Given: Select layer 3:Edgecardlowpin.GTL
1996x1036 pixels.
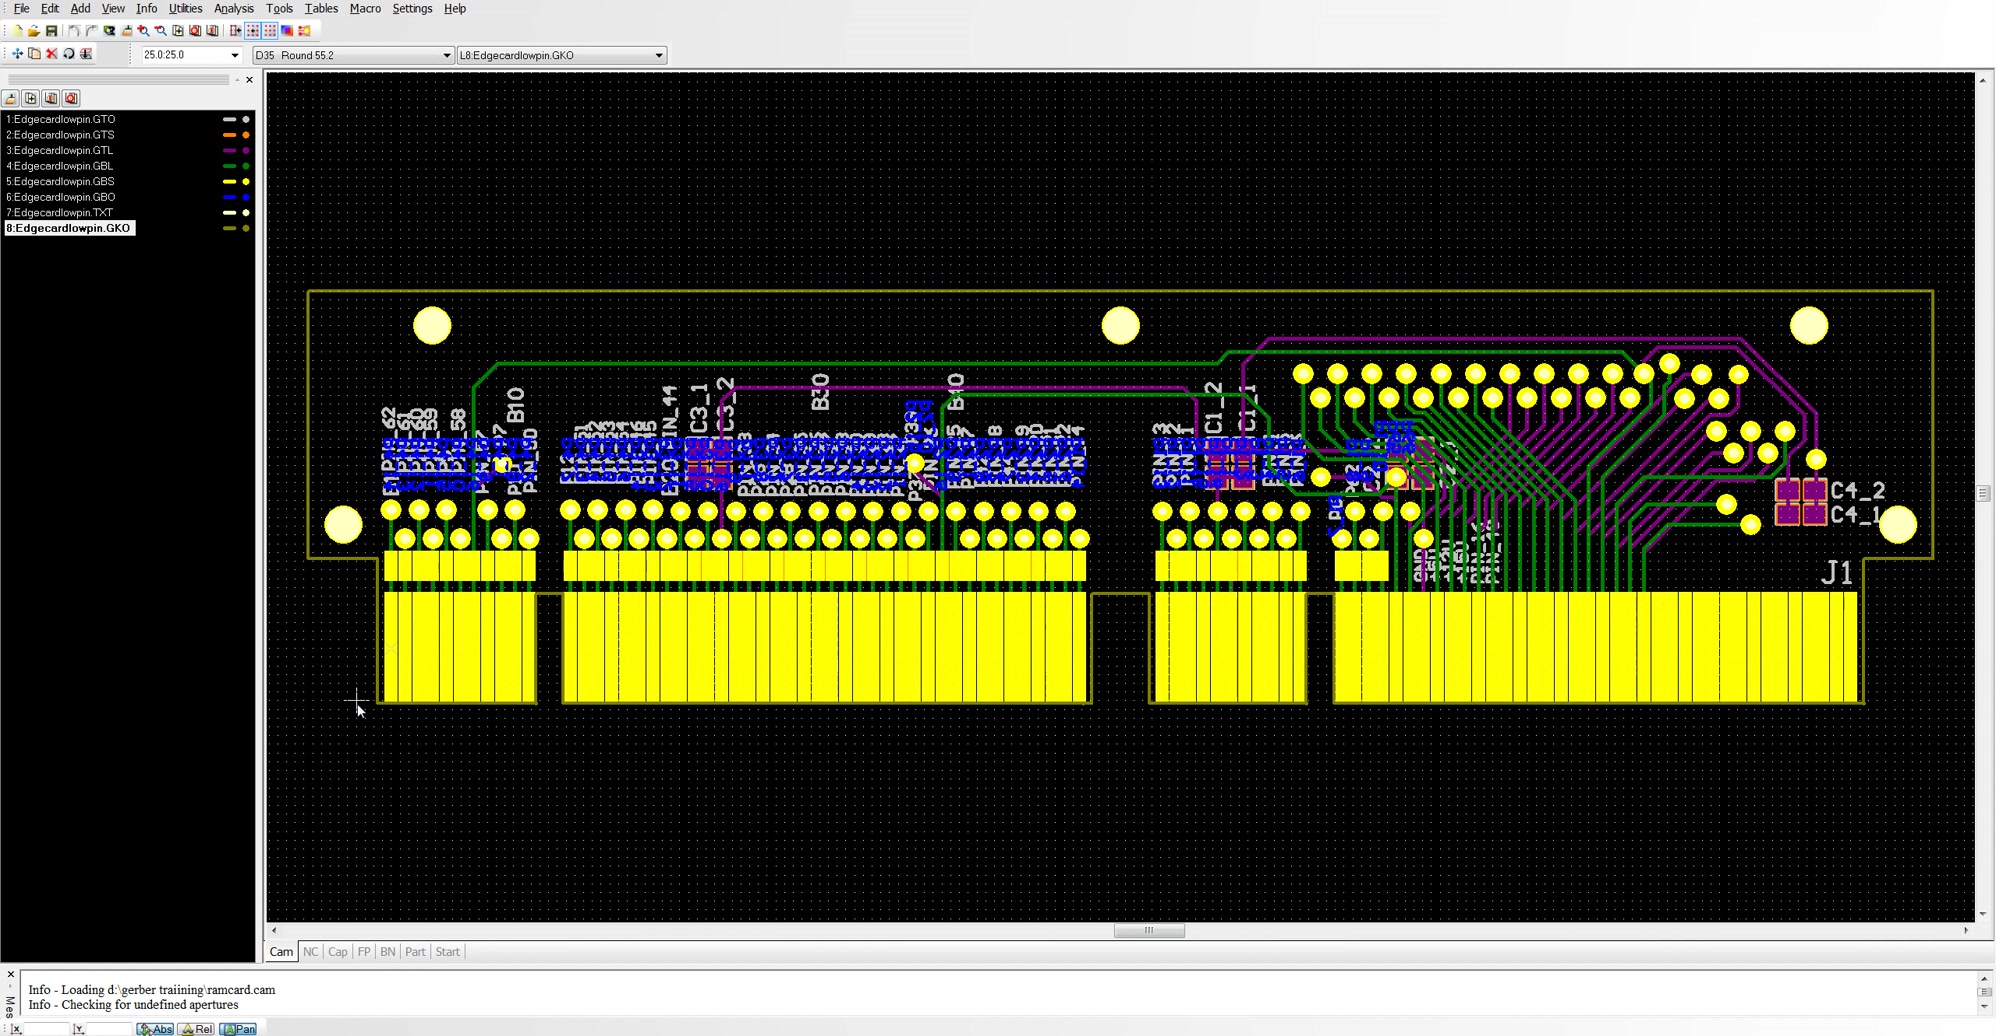Looking at the screenshot, I should pyautogui.click(x=60, y=150).
